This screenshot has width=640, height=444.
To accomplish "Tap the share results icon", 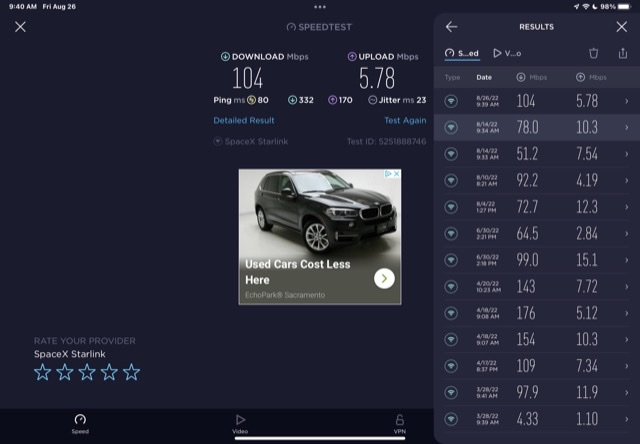I will click(622, 53).
